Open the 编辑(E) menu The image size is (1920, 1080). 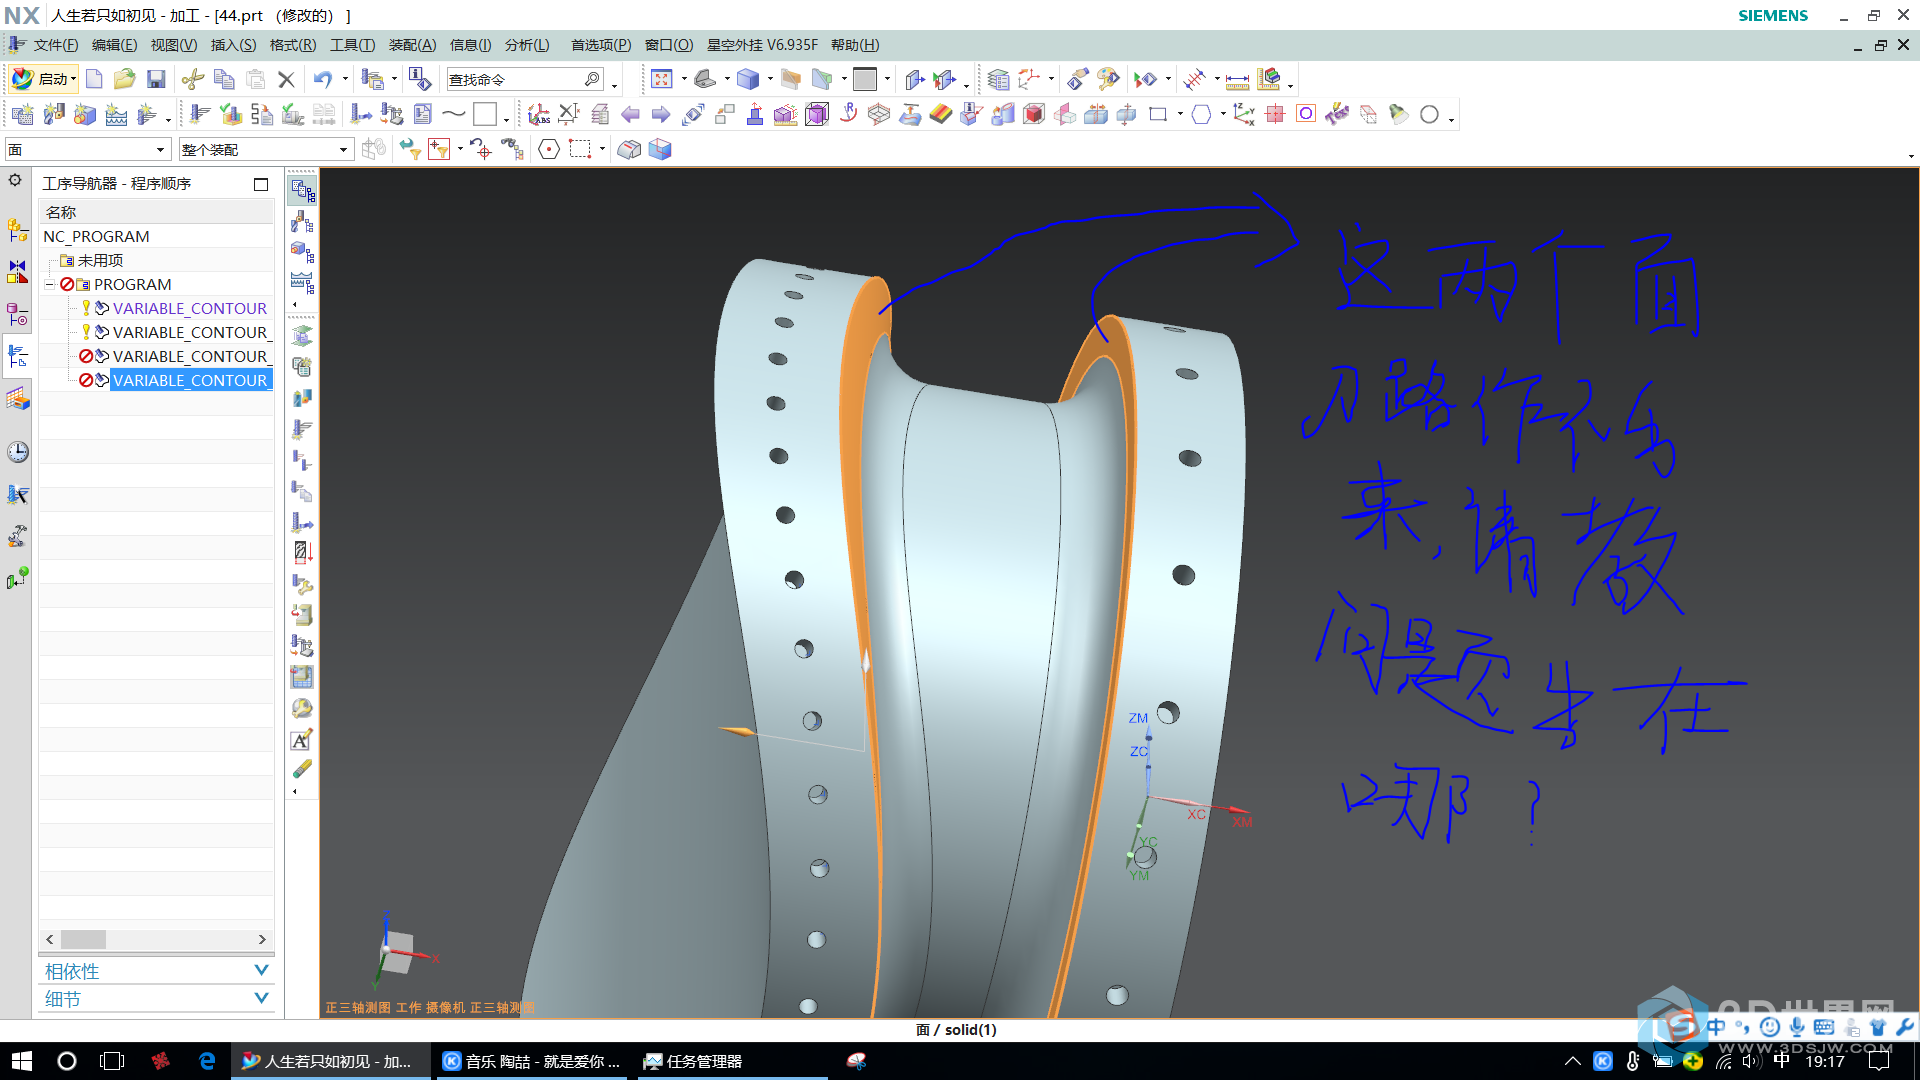(114, 45)
